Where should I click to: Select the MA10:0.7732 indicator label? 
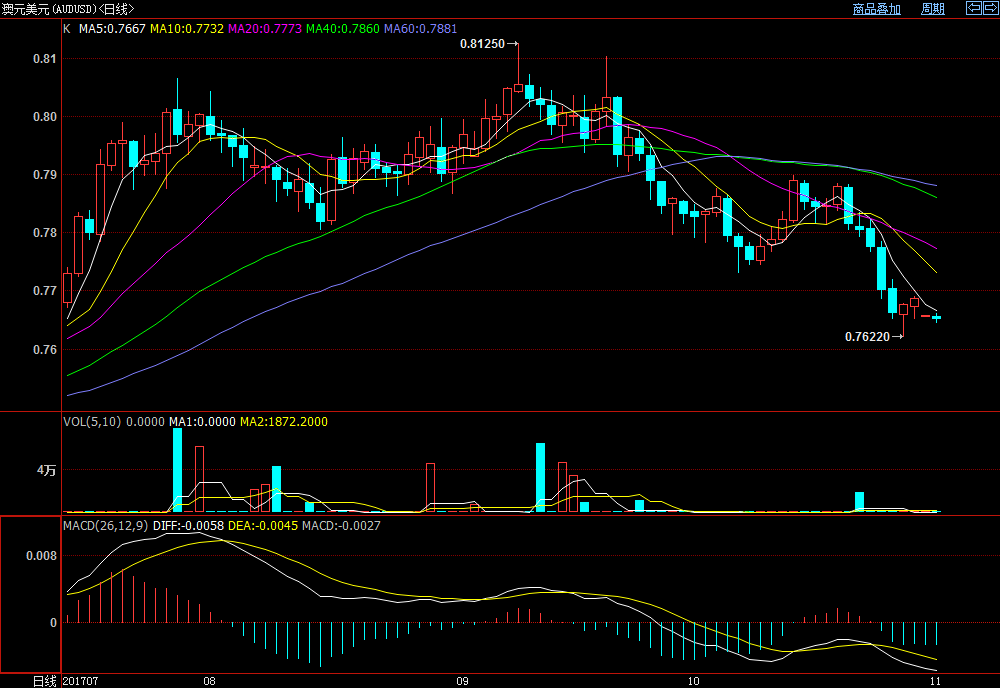coord(187,29)
